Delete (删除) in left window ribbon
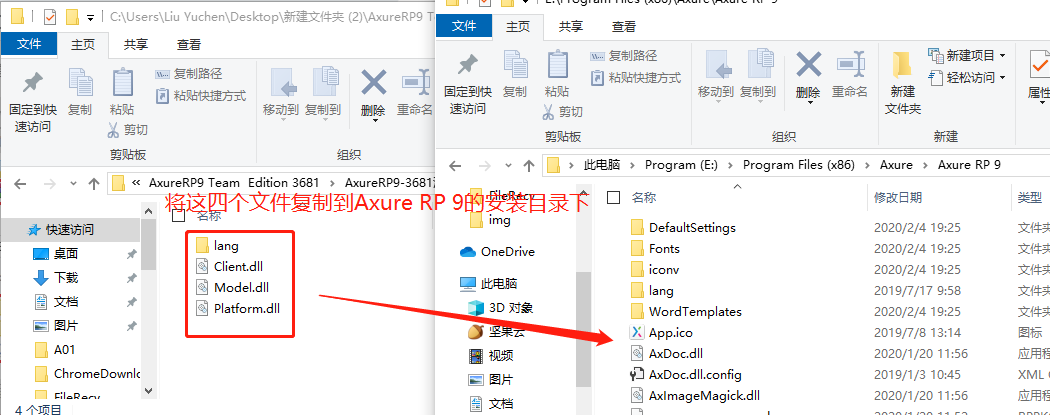This screenshot has width=1050, height=415. pyautogui.click(x=373, y=92)
